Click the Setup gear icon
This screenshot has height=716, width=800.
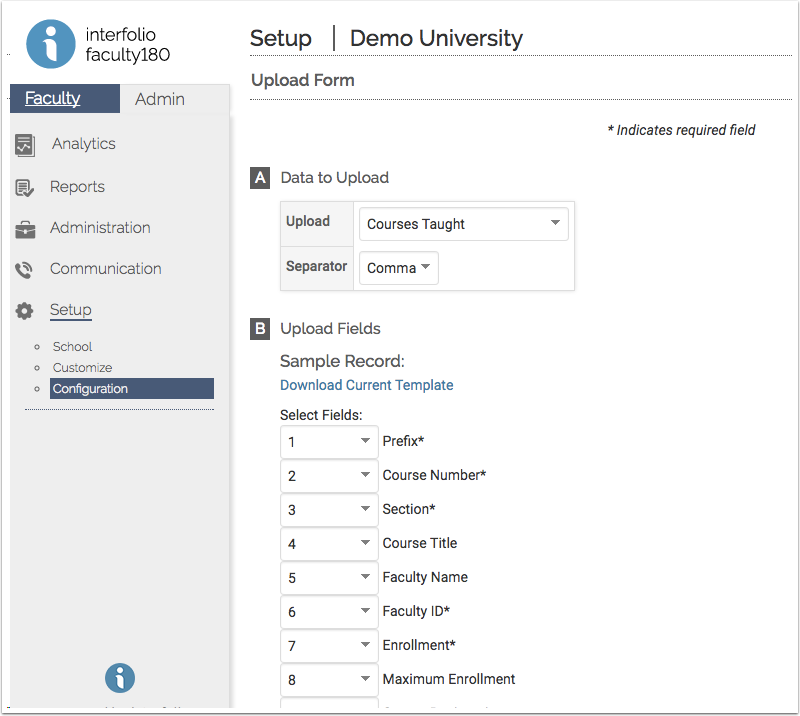[x=25, y=311]
